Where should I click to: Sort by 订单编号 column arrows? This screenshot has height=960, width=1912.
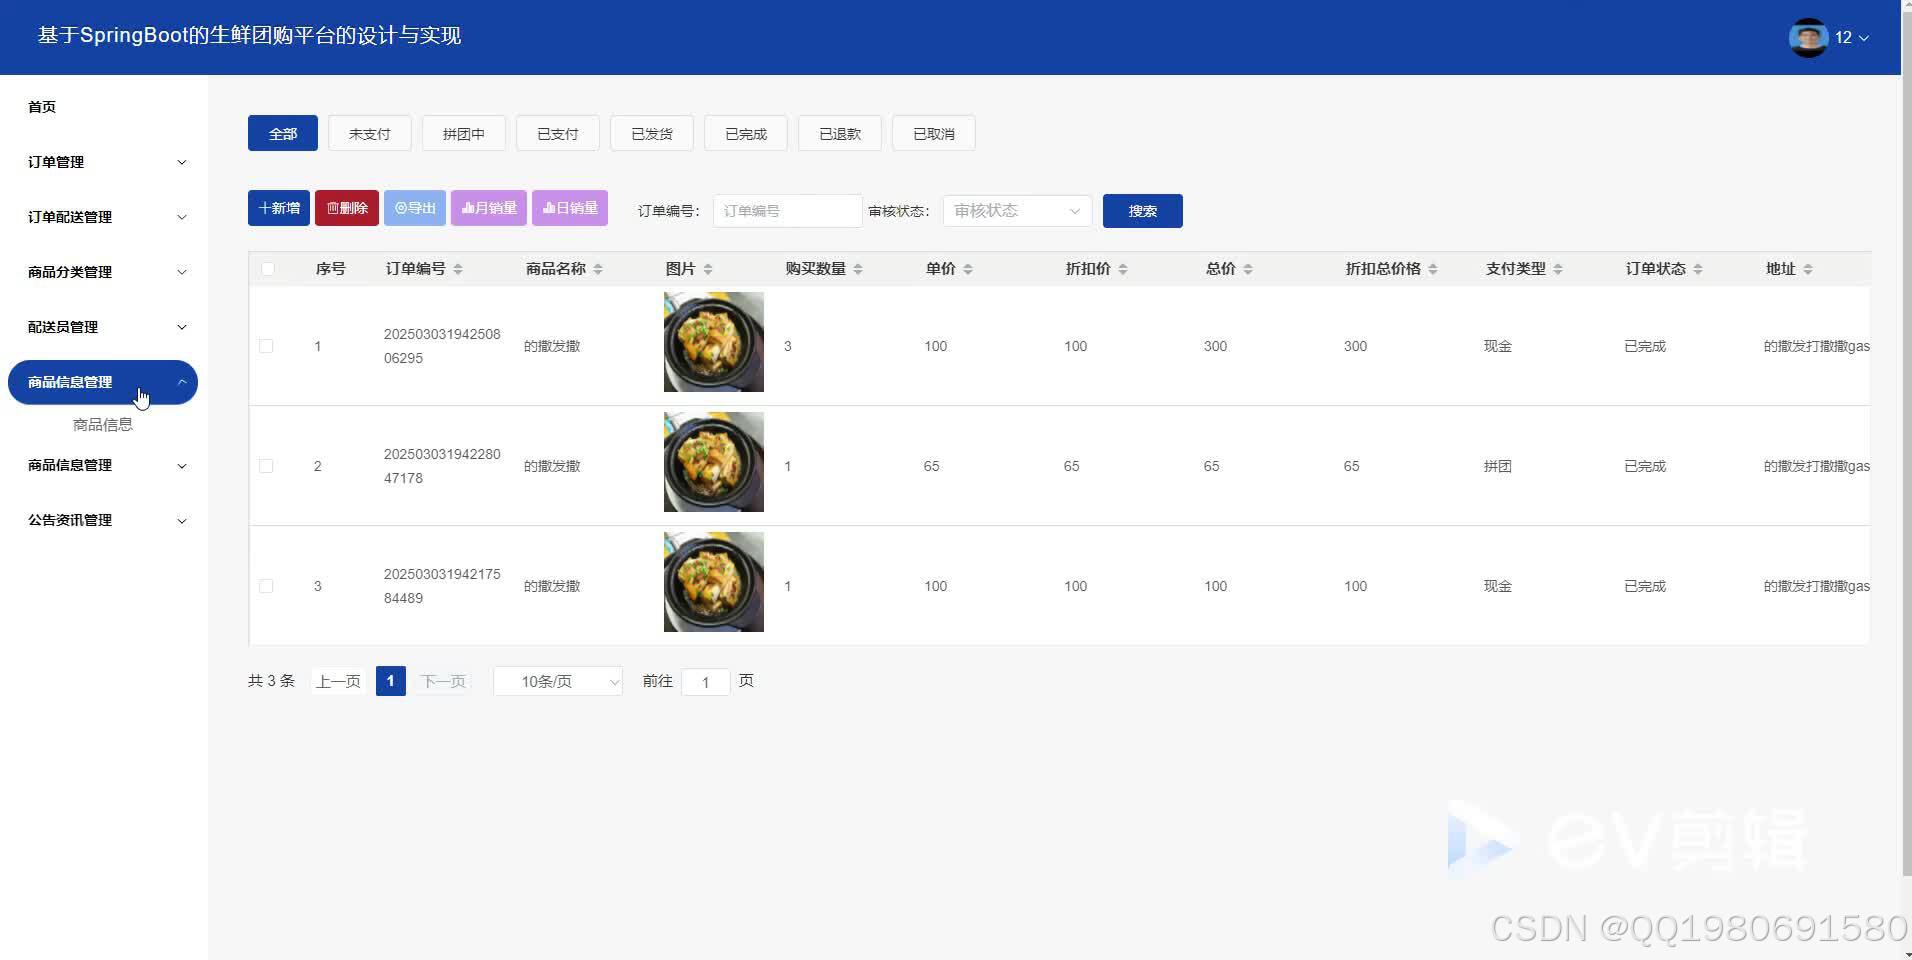pyautogui.click(x=458, y=269)
